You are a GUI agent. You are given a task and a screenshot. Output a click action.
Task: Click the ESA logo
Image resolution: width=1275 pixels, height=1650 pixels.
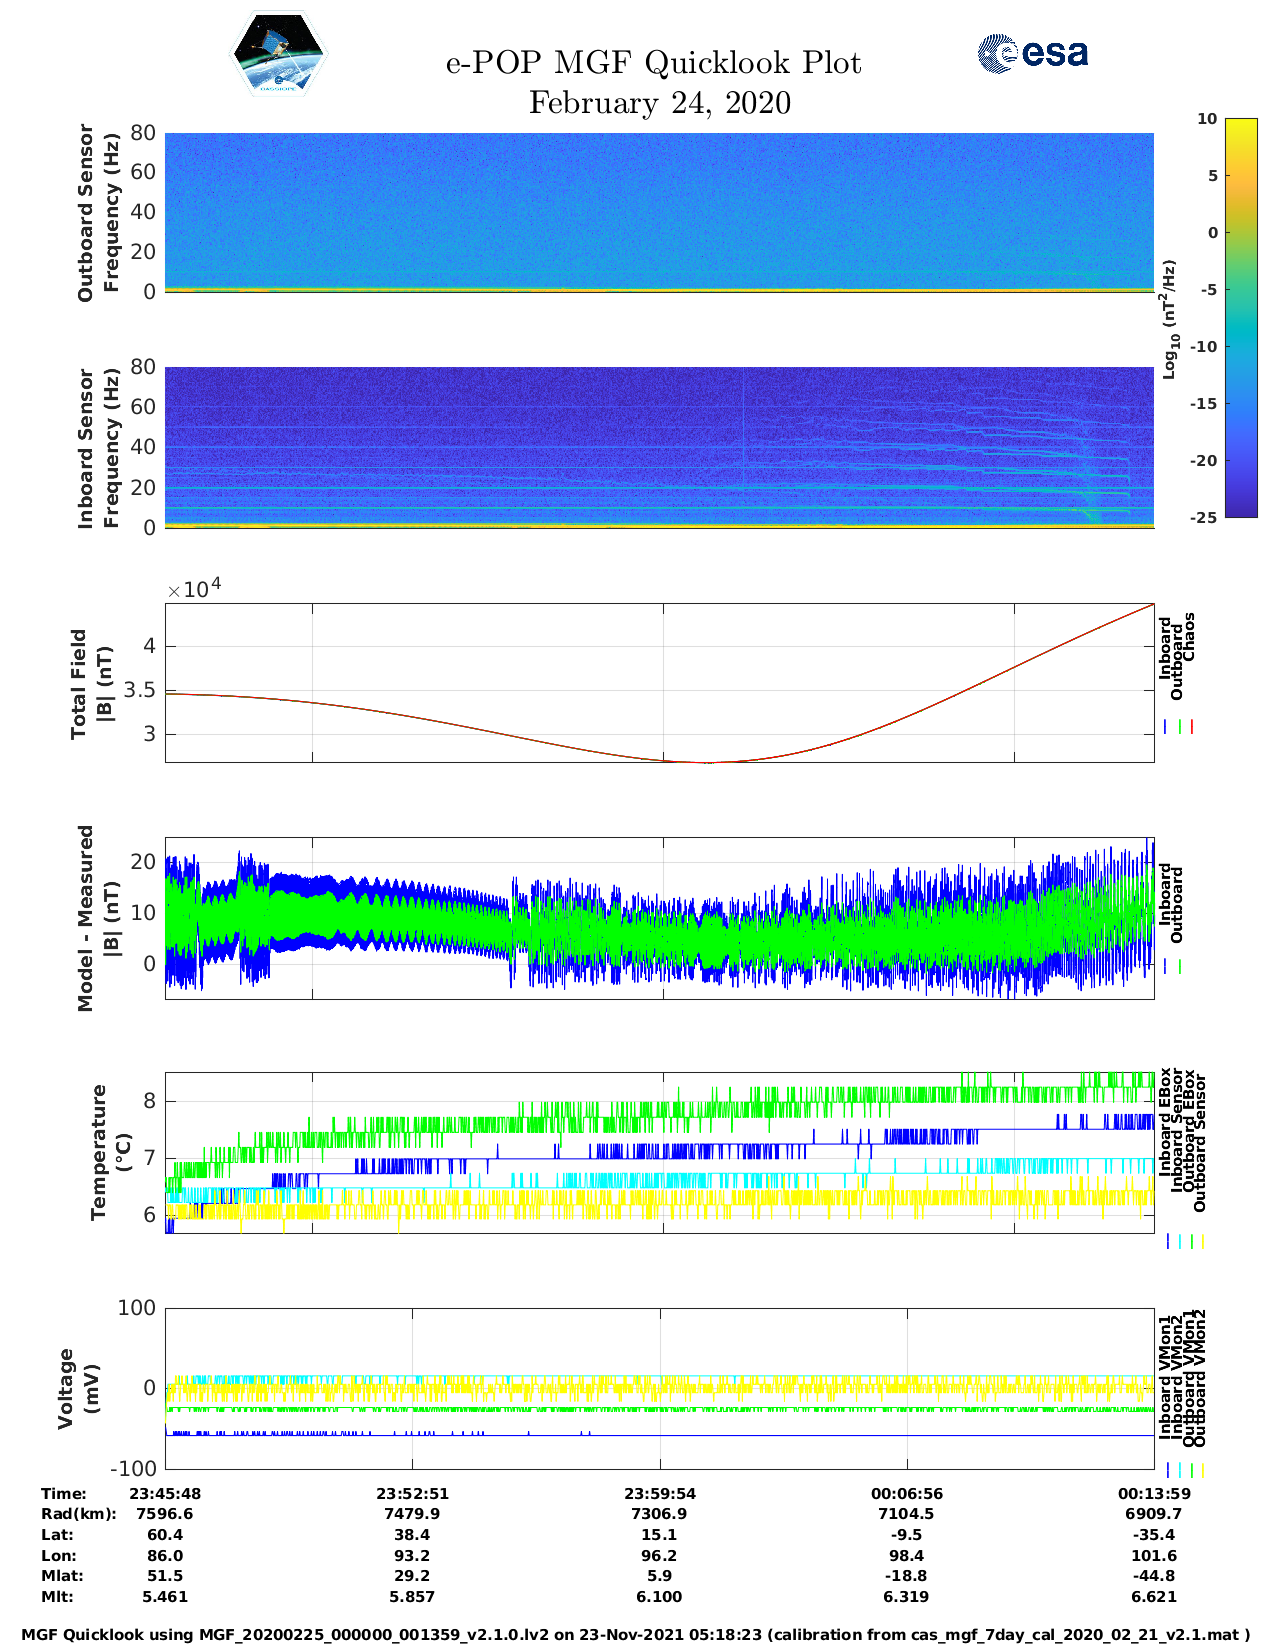tap(1032, 53)
